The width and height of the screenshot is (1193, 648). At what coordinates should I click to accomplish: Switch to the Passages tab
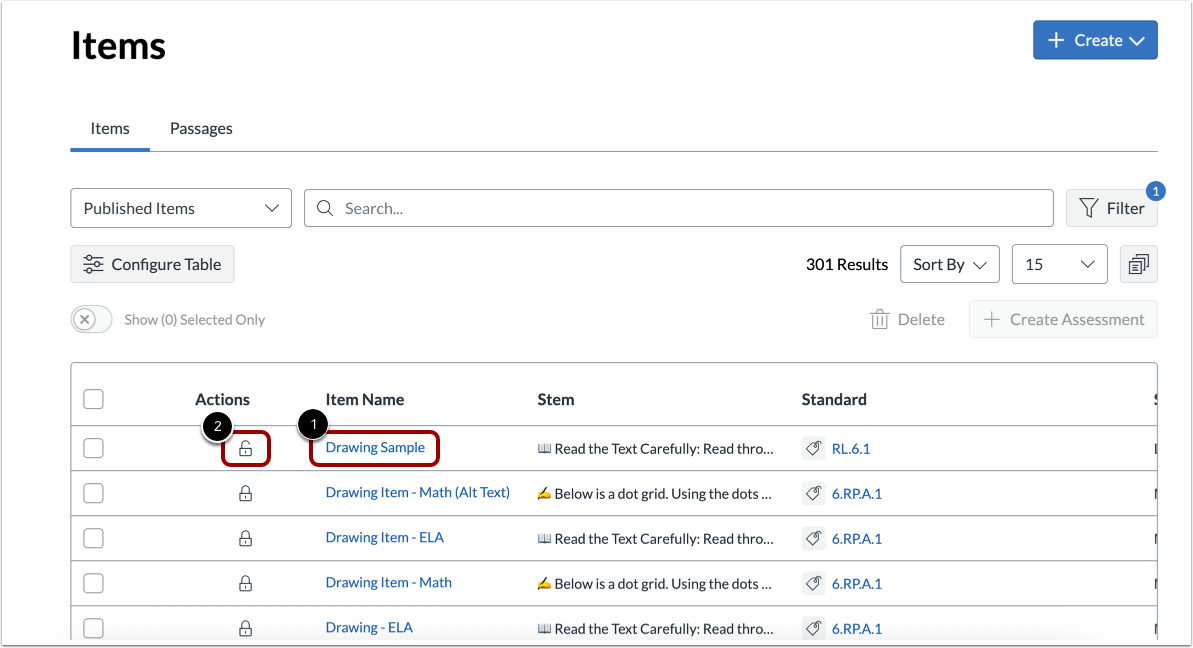201,129
